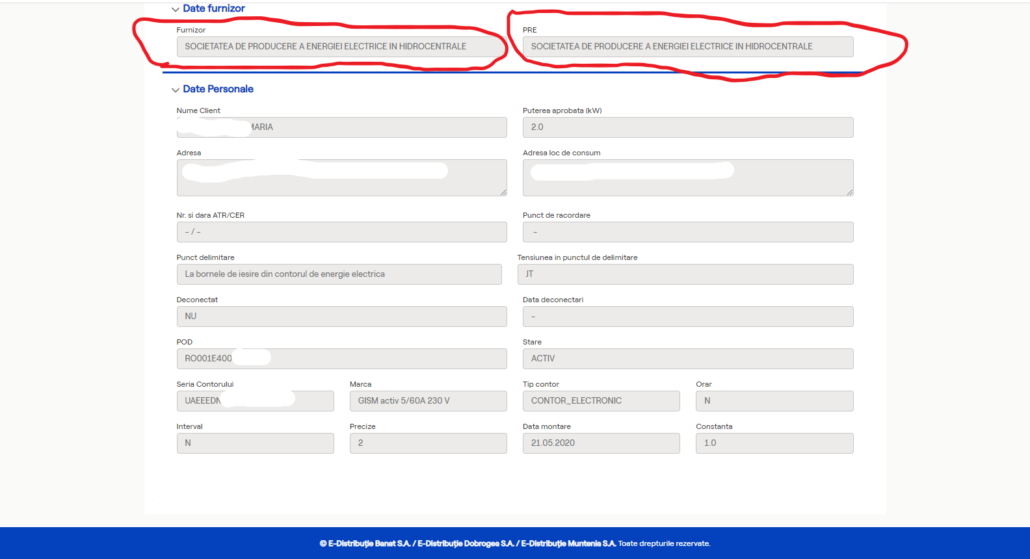Screen dimensions: 1030x559
Task: Click the Deconectat field showing NU
Action: click(340, 316)
